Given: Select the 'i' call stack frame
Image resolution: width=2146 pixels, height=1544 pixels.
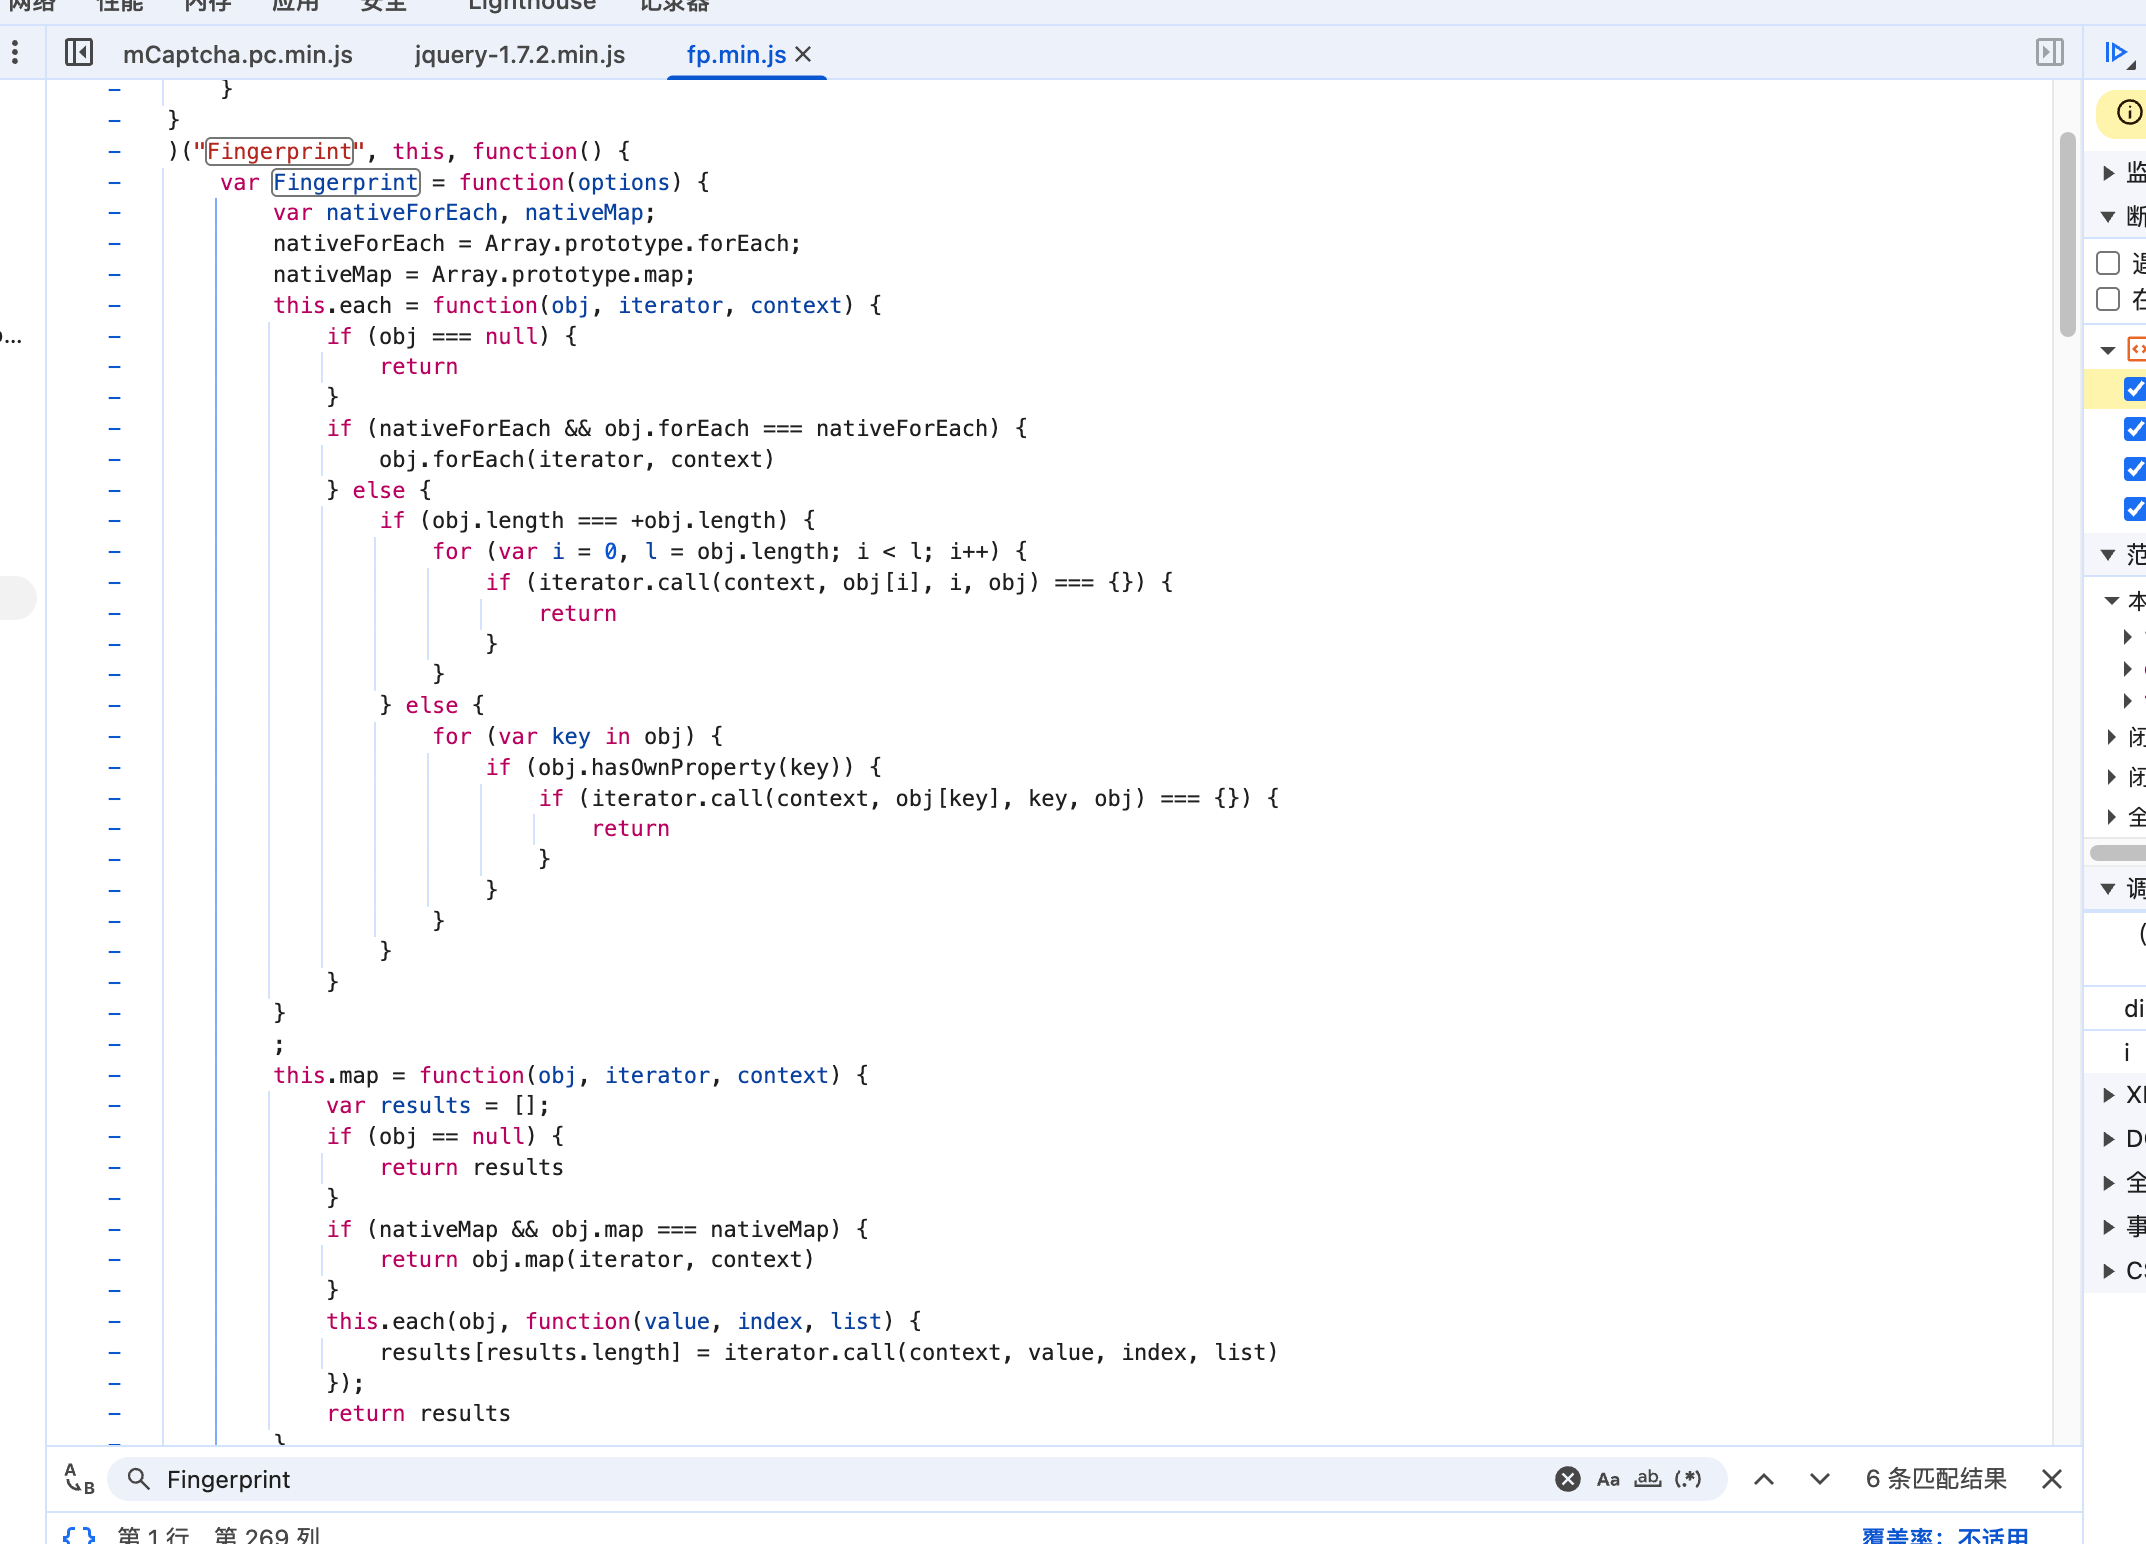Looking at the screenshot, I should (x=2127, y=1052).
